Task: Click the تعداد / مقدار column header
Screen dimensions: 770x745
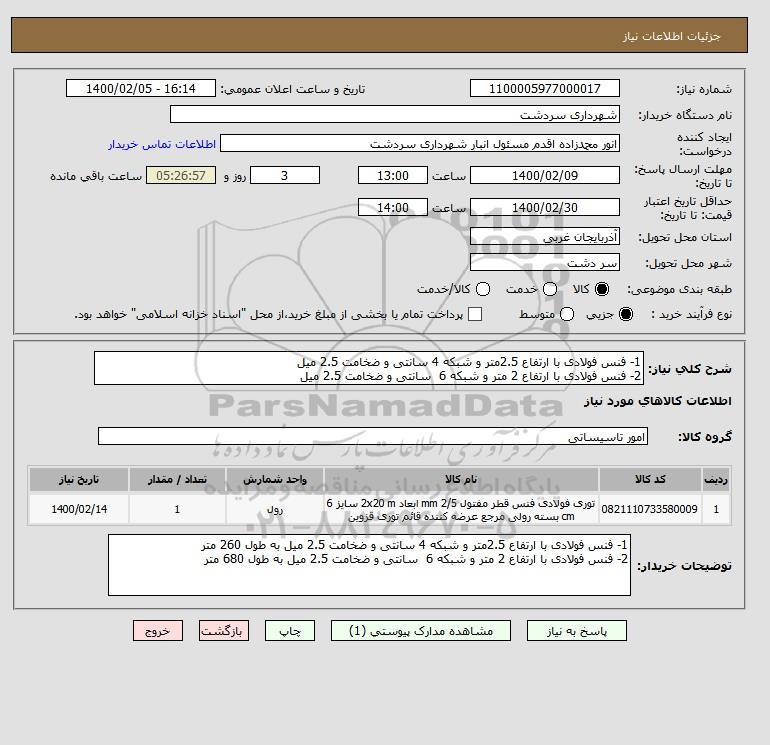Action: coord(177,479)
